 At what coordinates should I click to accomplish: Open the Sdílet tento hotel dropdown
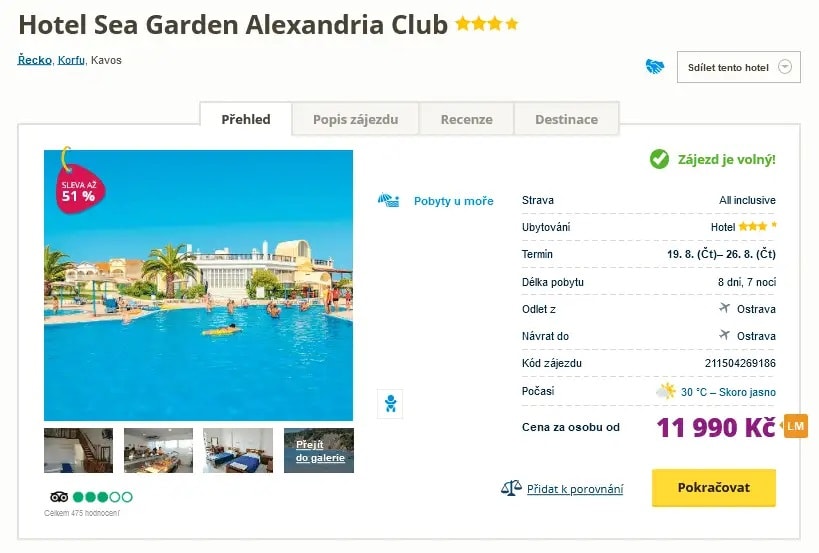[738, 67]
